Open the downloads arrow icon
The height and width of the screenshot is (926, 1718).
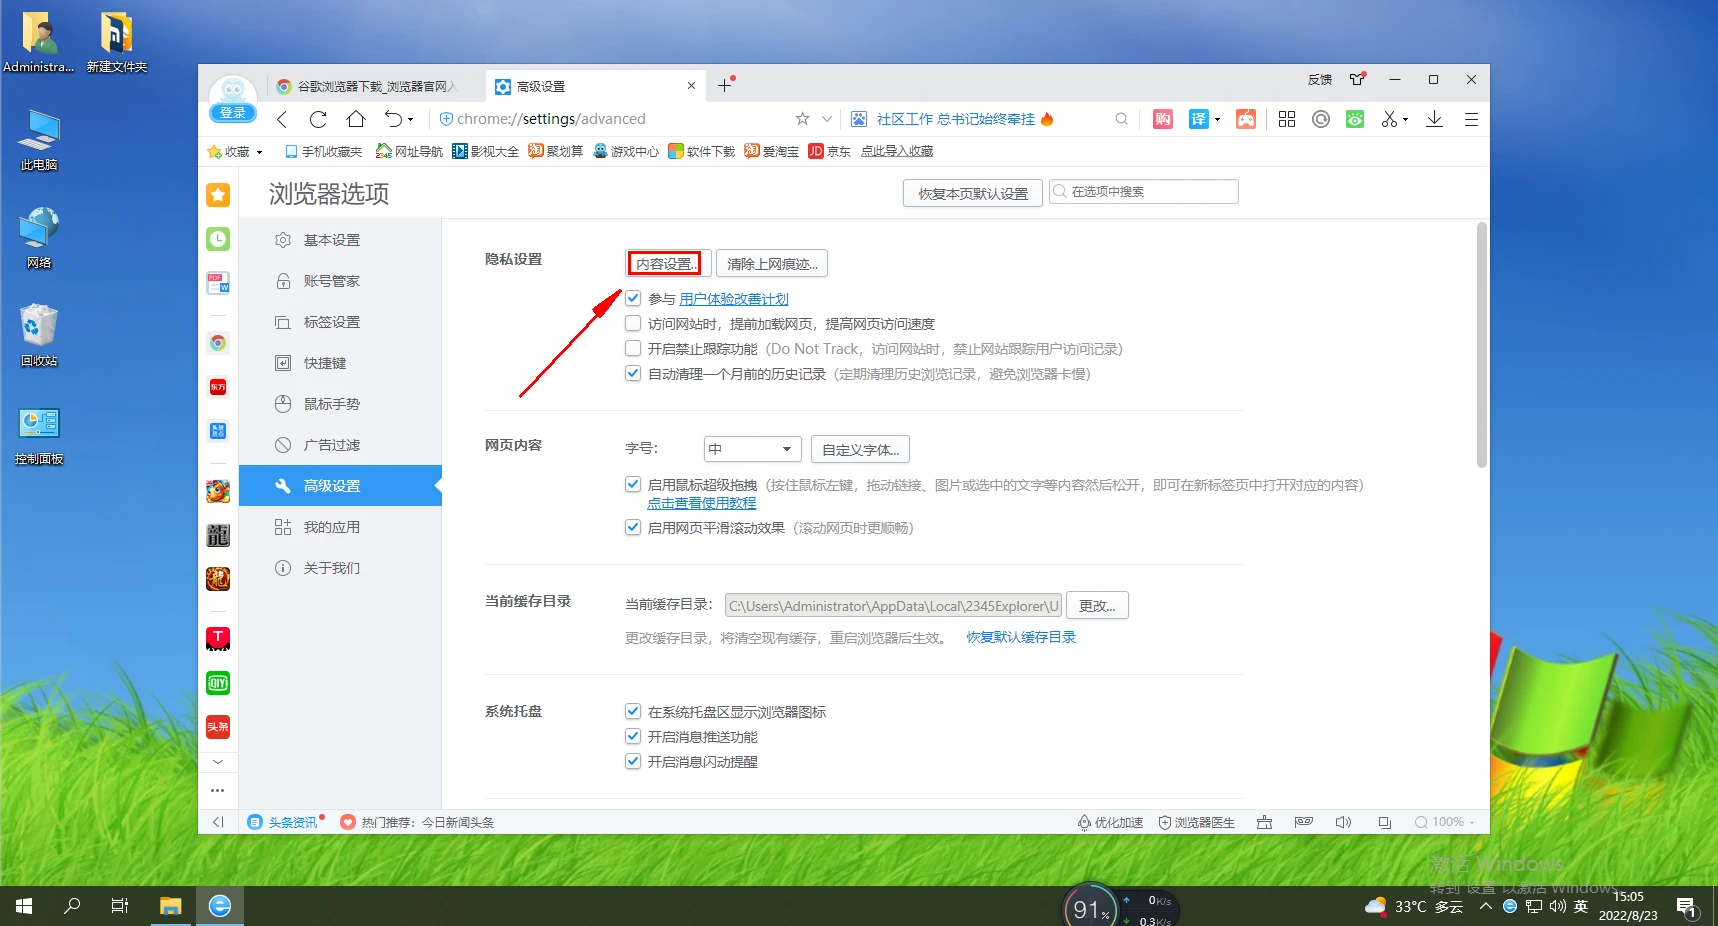tap(1434, 119)
